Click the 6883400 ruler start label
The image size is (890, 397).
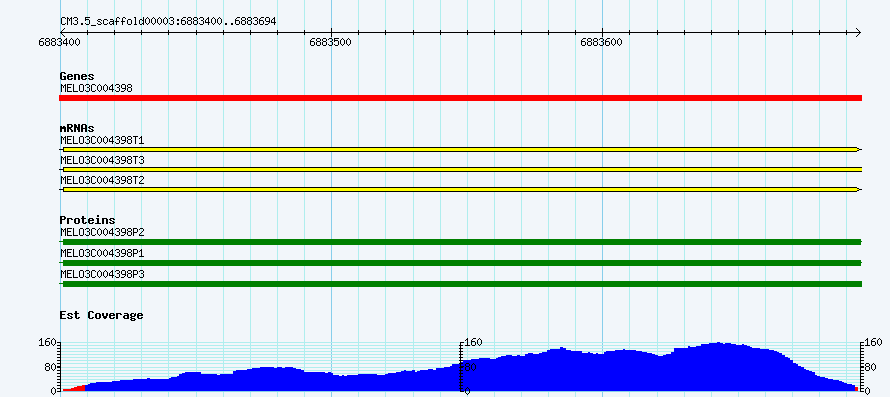pos(60,42)
